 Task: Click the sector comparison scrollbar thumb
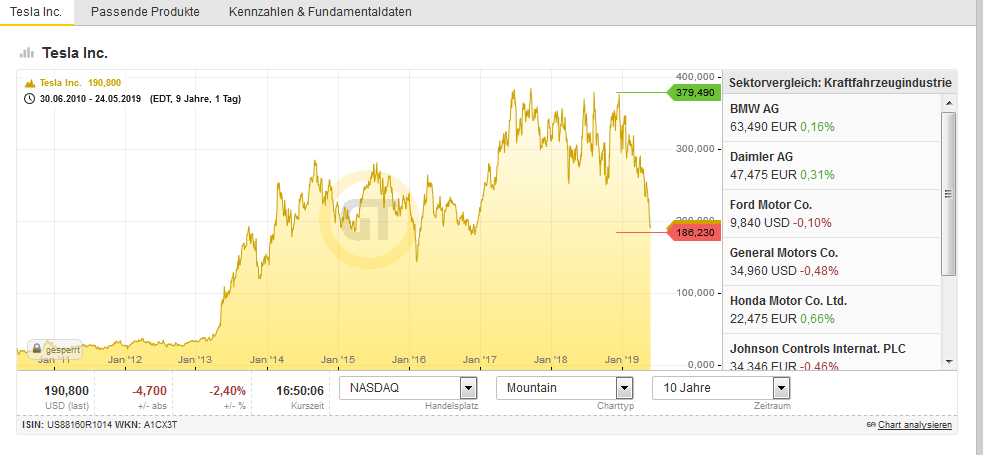[x=949, y=192]
